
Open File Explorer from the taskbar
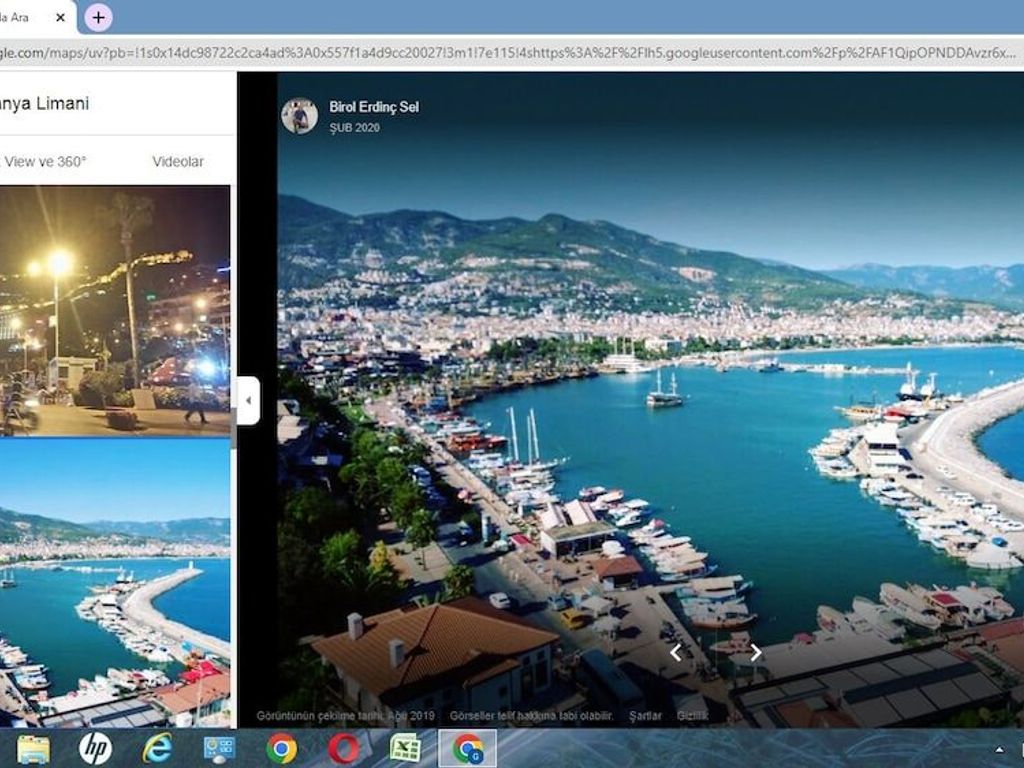click(33, 749)
